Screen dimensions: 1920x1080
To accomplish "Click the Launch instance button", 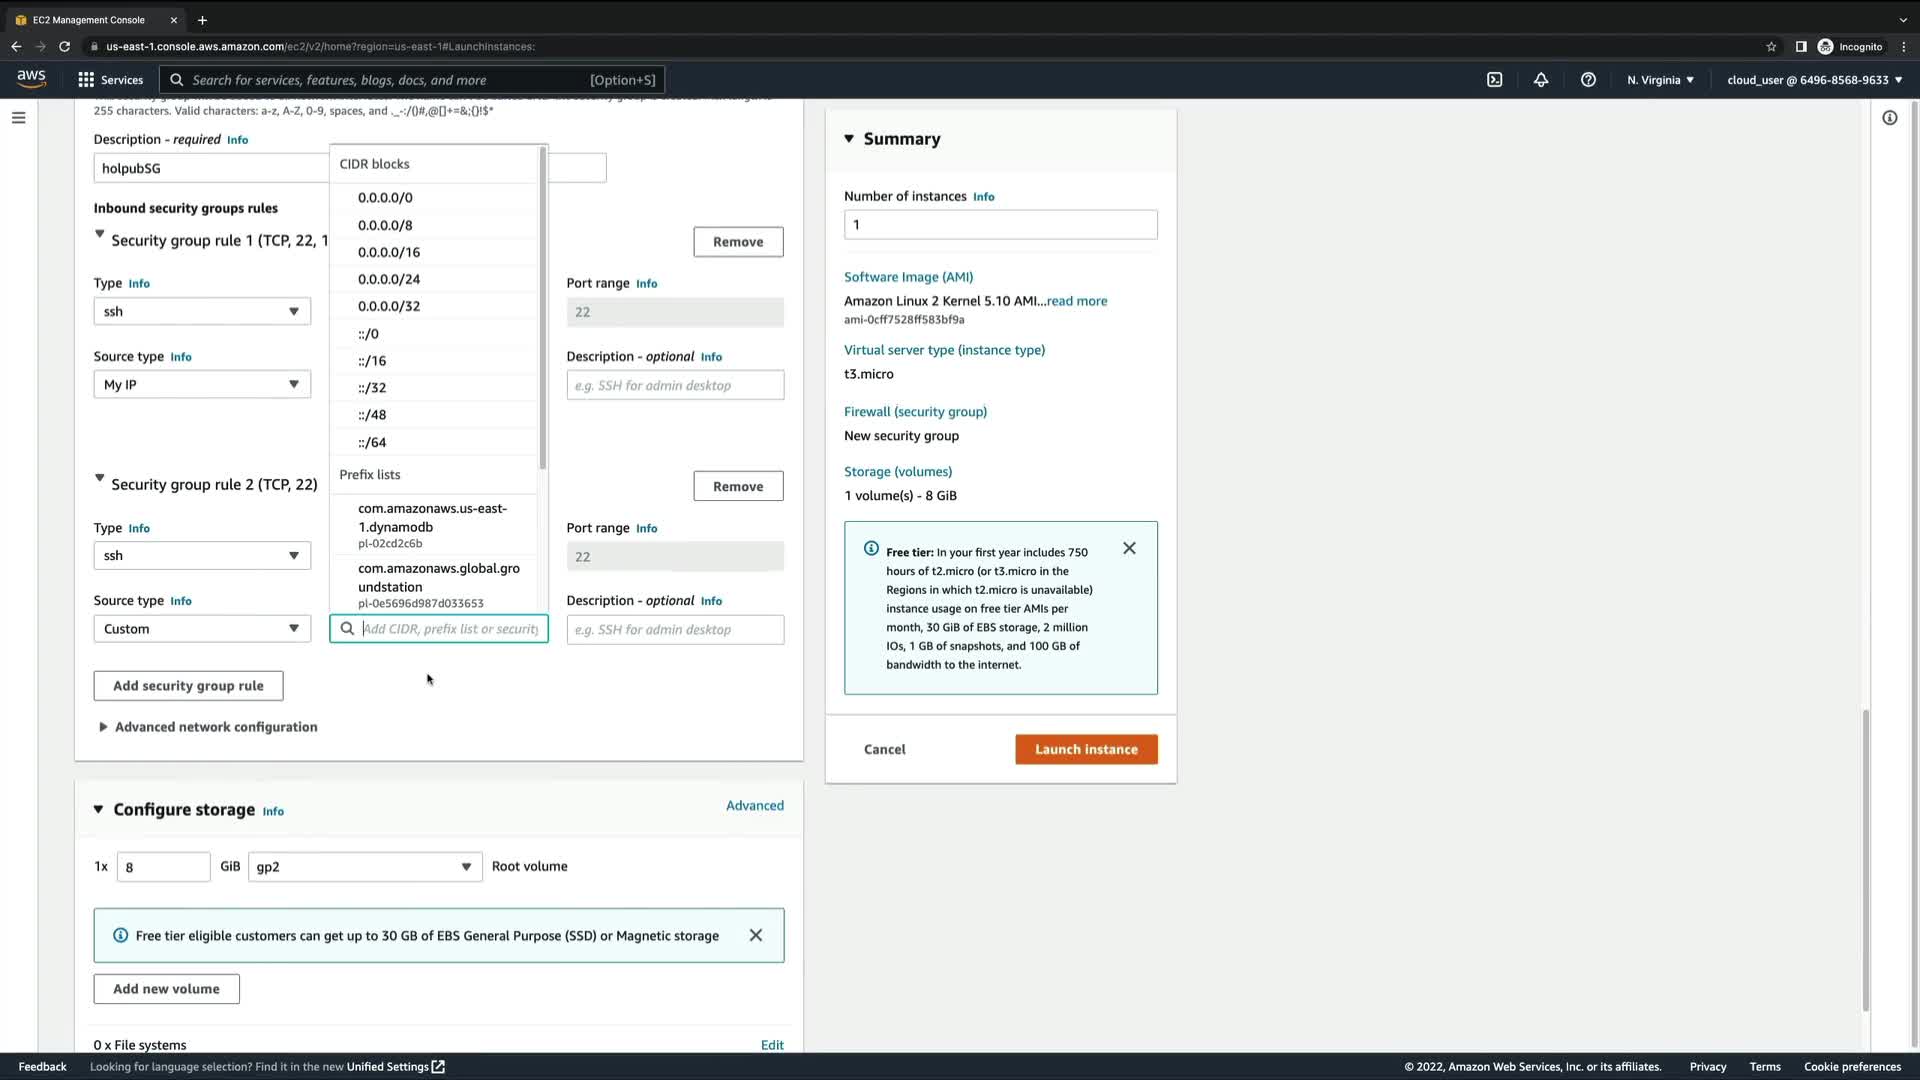I will (1086, 749).
